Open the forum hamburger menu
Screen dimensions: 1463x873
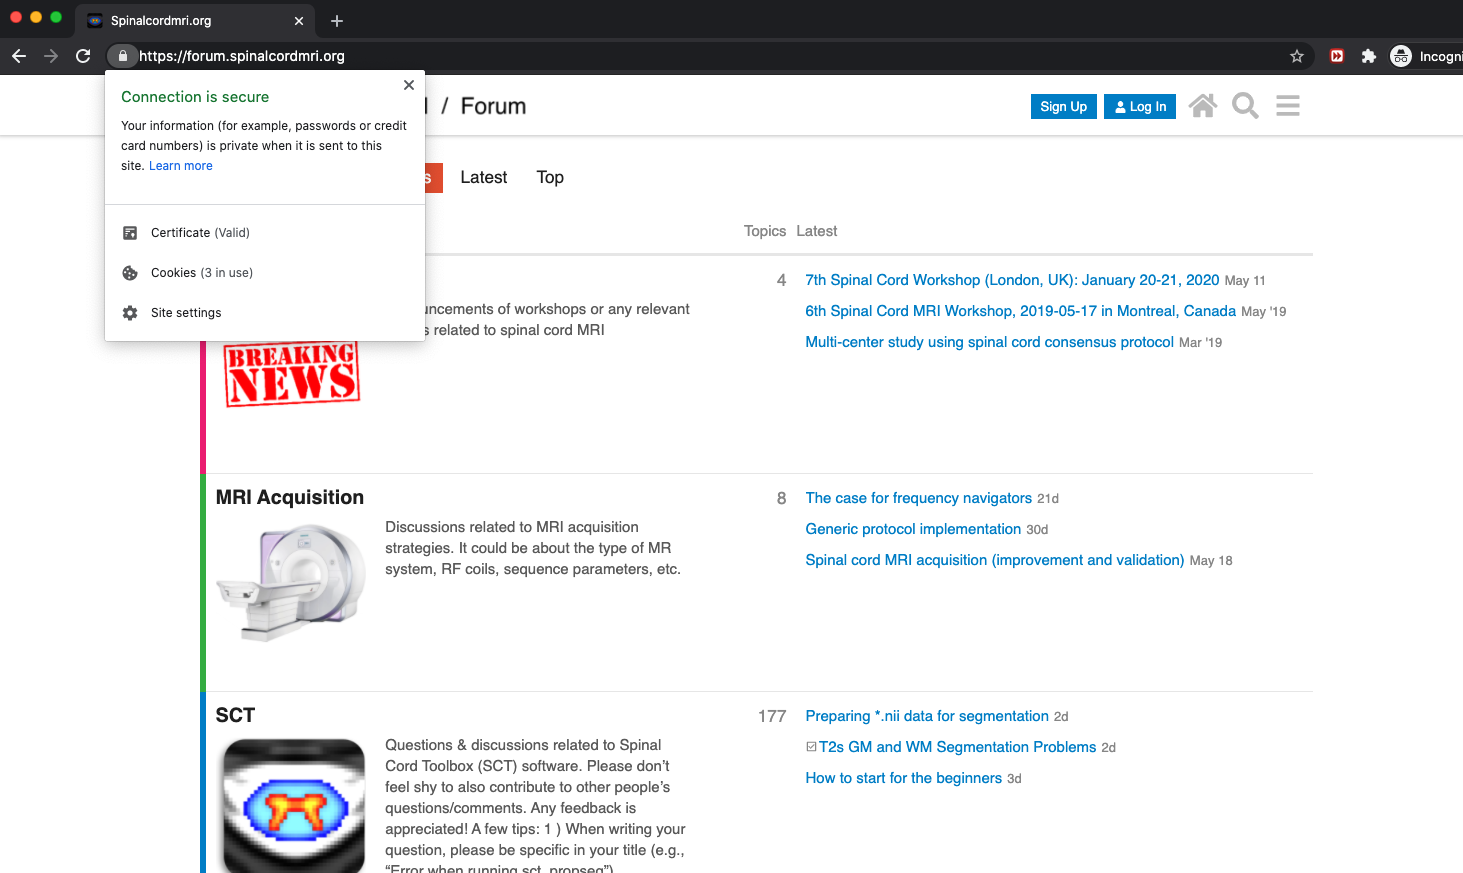(x=1288, y=106)
